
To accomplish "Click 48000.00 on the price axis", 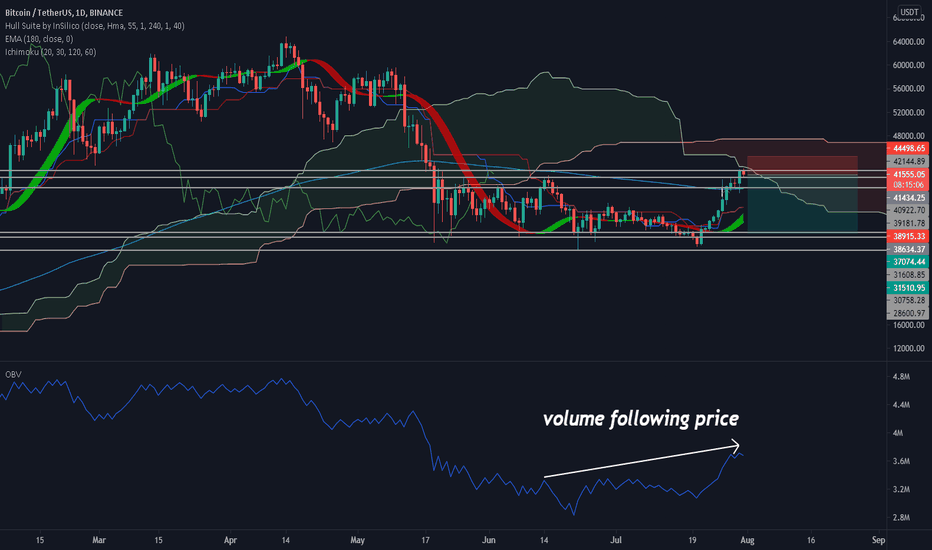I will point(908,135).
